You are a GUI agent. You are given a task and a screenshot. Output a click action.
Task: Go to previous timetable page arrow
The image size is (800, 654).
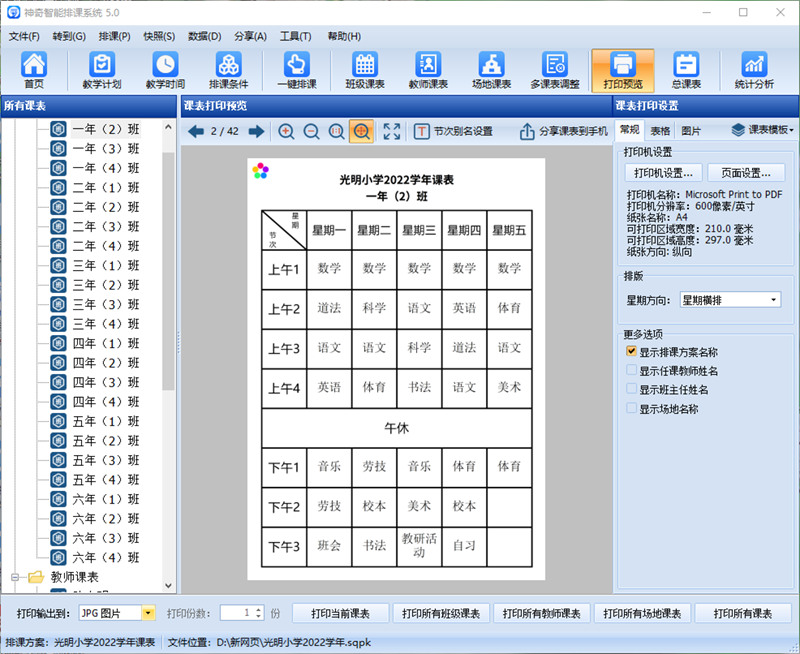pos(196,132)
